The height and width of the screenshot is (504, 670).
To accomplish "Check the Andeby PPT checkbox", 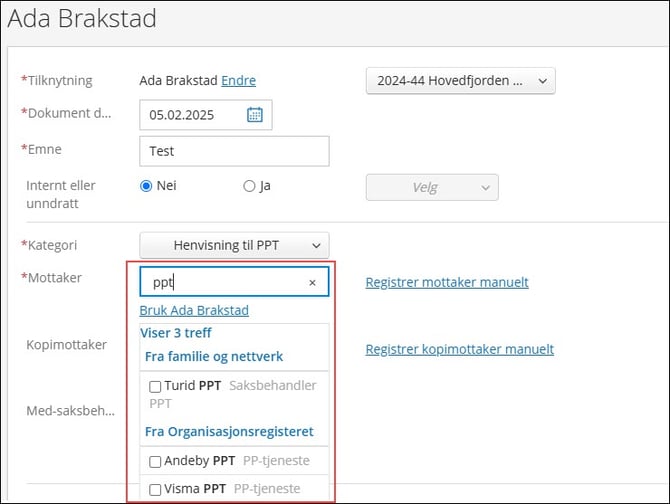I will pos(155,462).
